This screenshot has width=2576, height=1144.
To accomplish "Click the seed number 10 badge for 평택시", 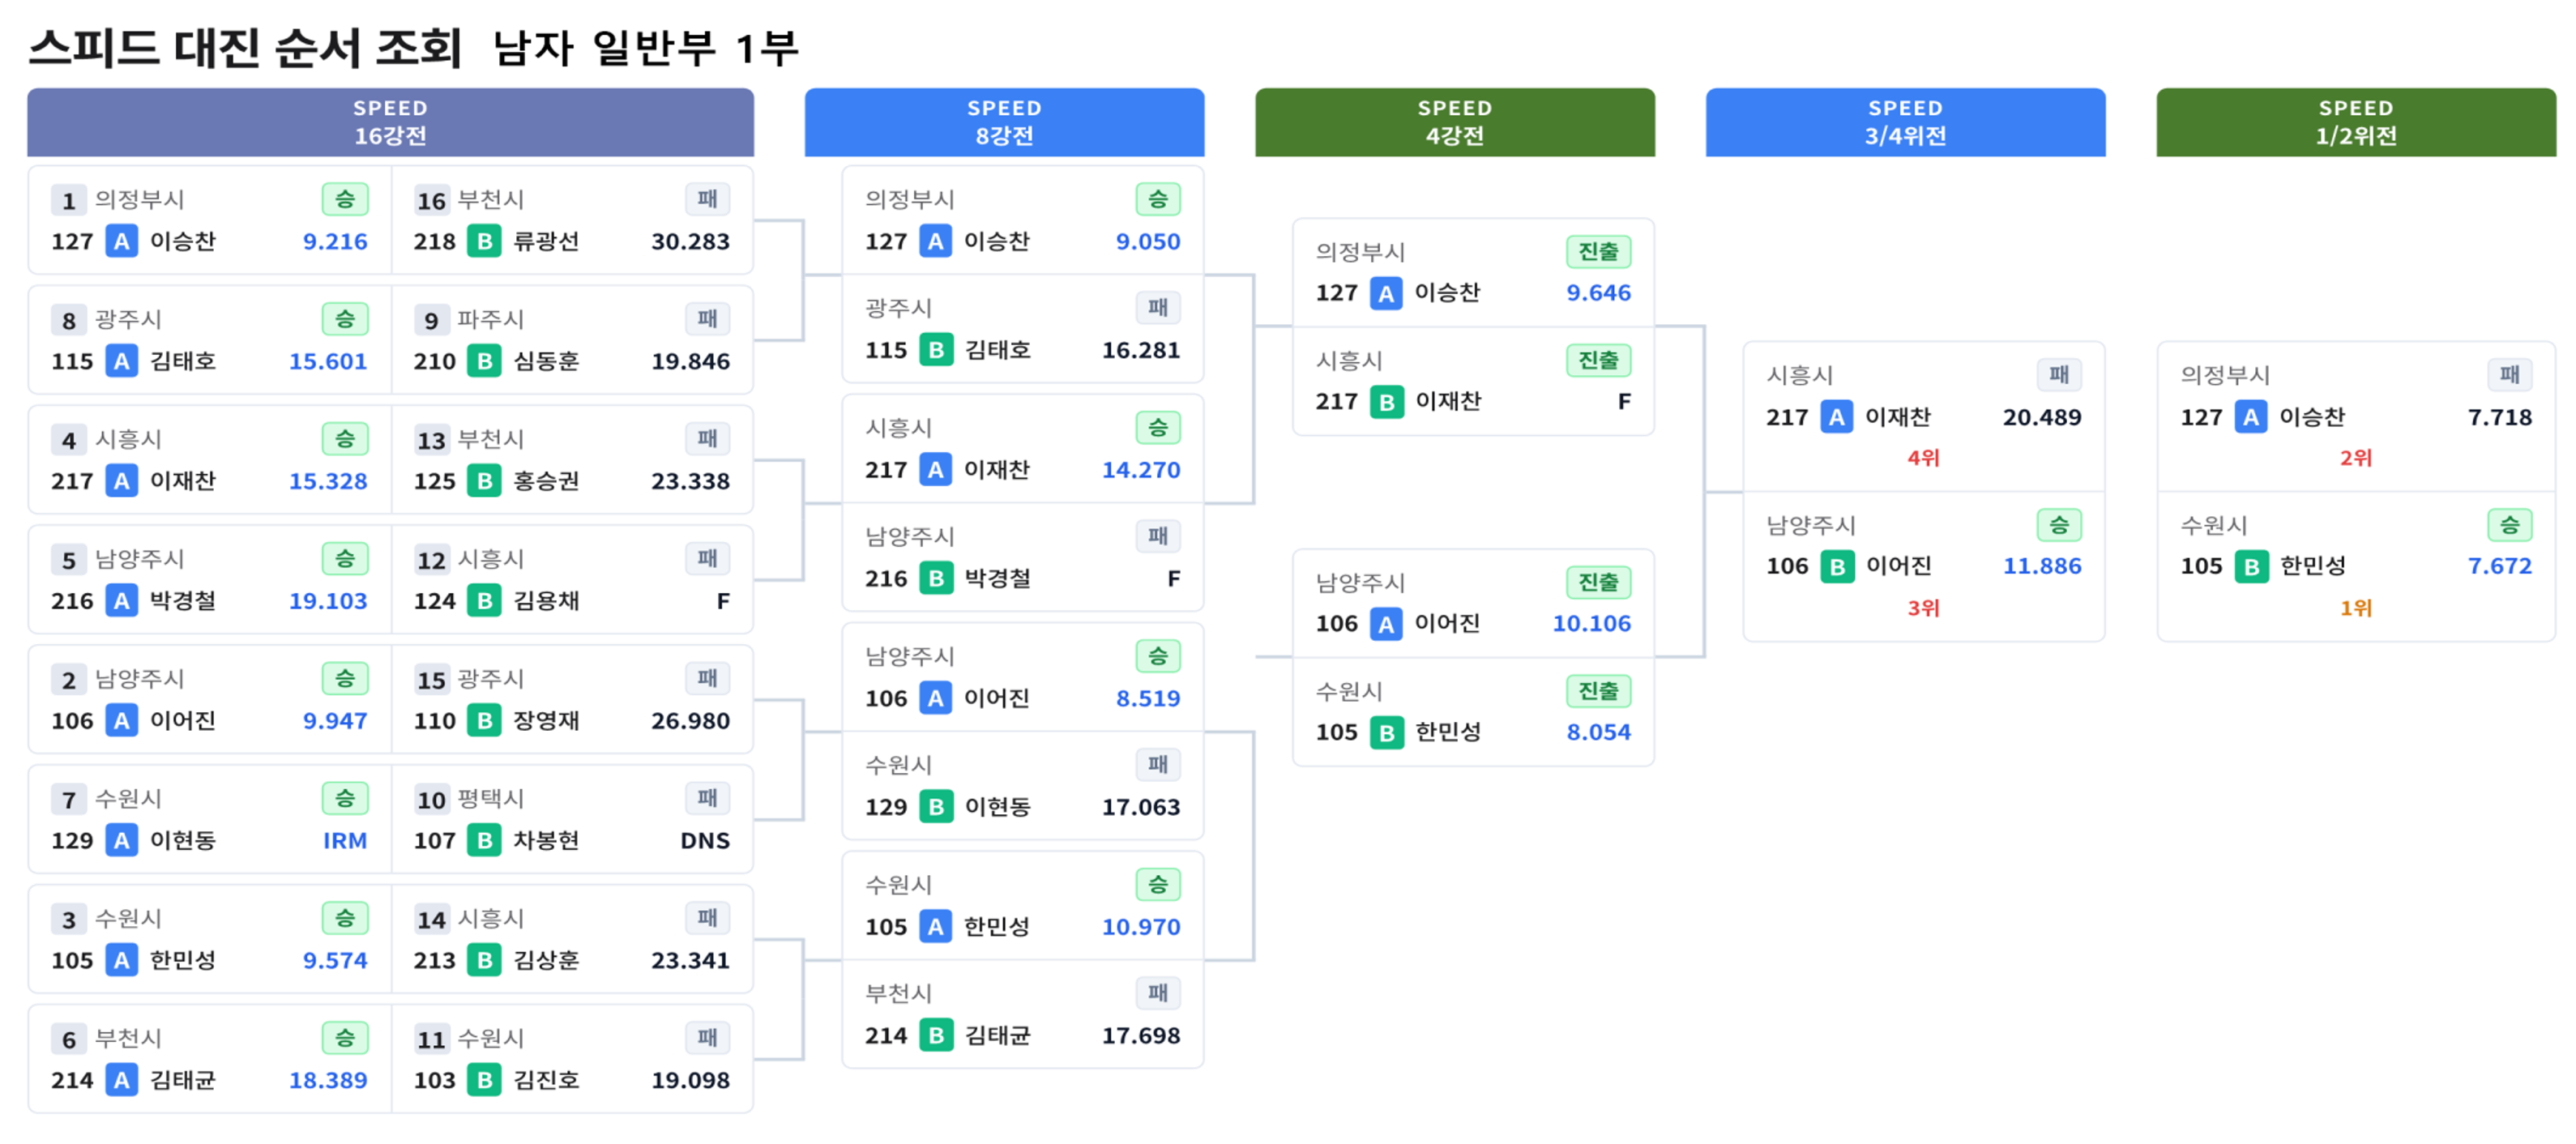I will tap(431, 800).
